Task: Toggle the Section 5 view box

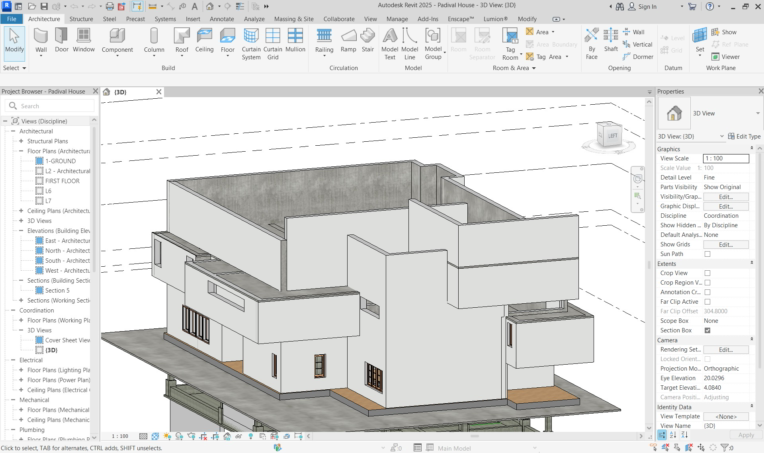Action: tap(39, 290)
